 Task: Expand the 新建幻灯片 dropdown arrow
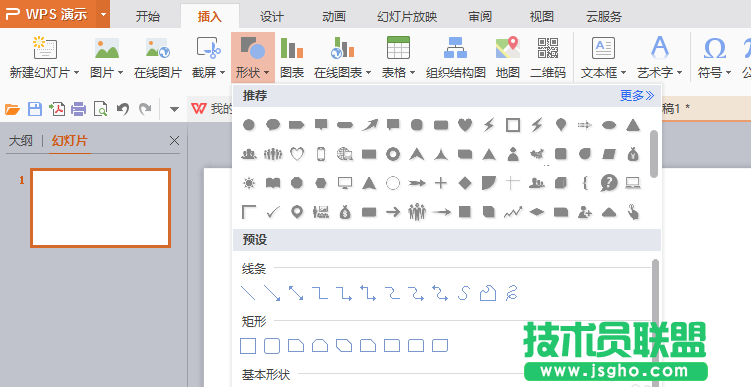[76, 73]
